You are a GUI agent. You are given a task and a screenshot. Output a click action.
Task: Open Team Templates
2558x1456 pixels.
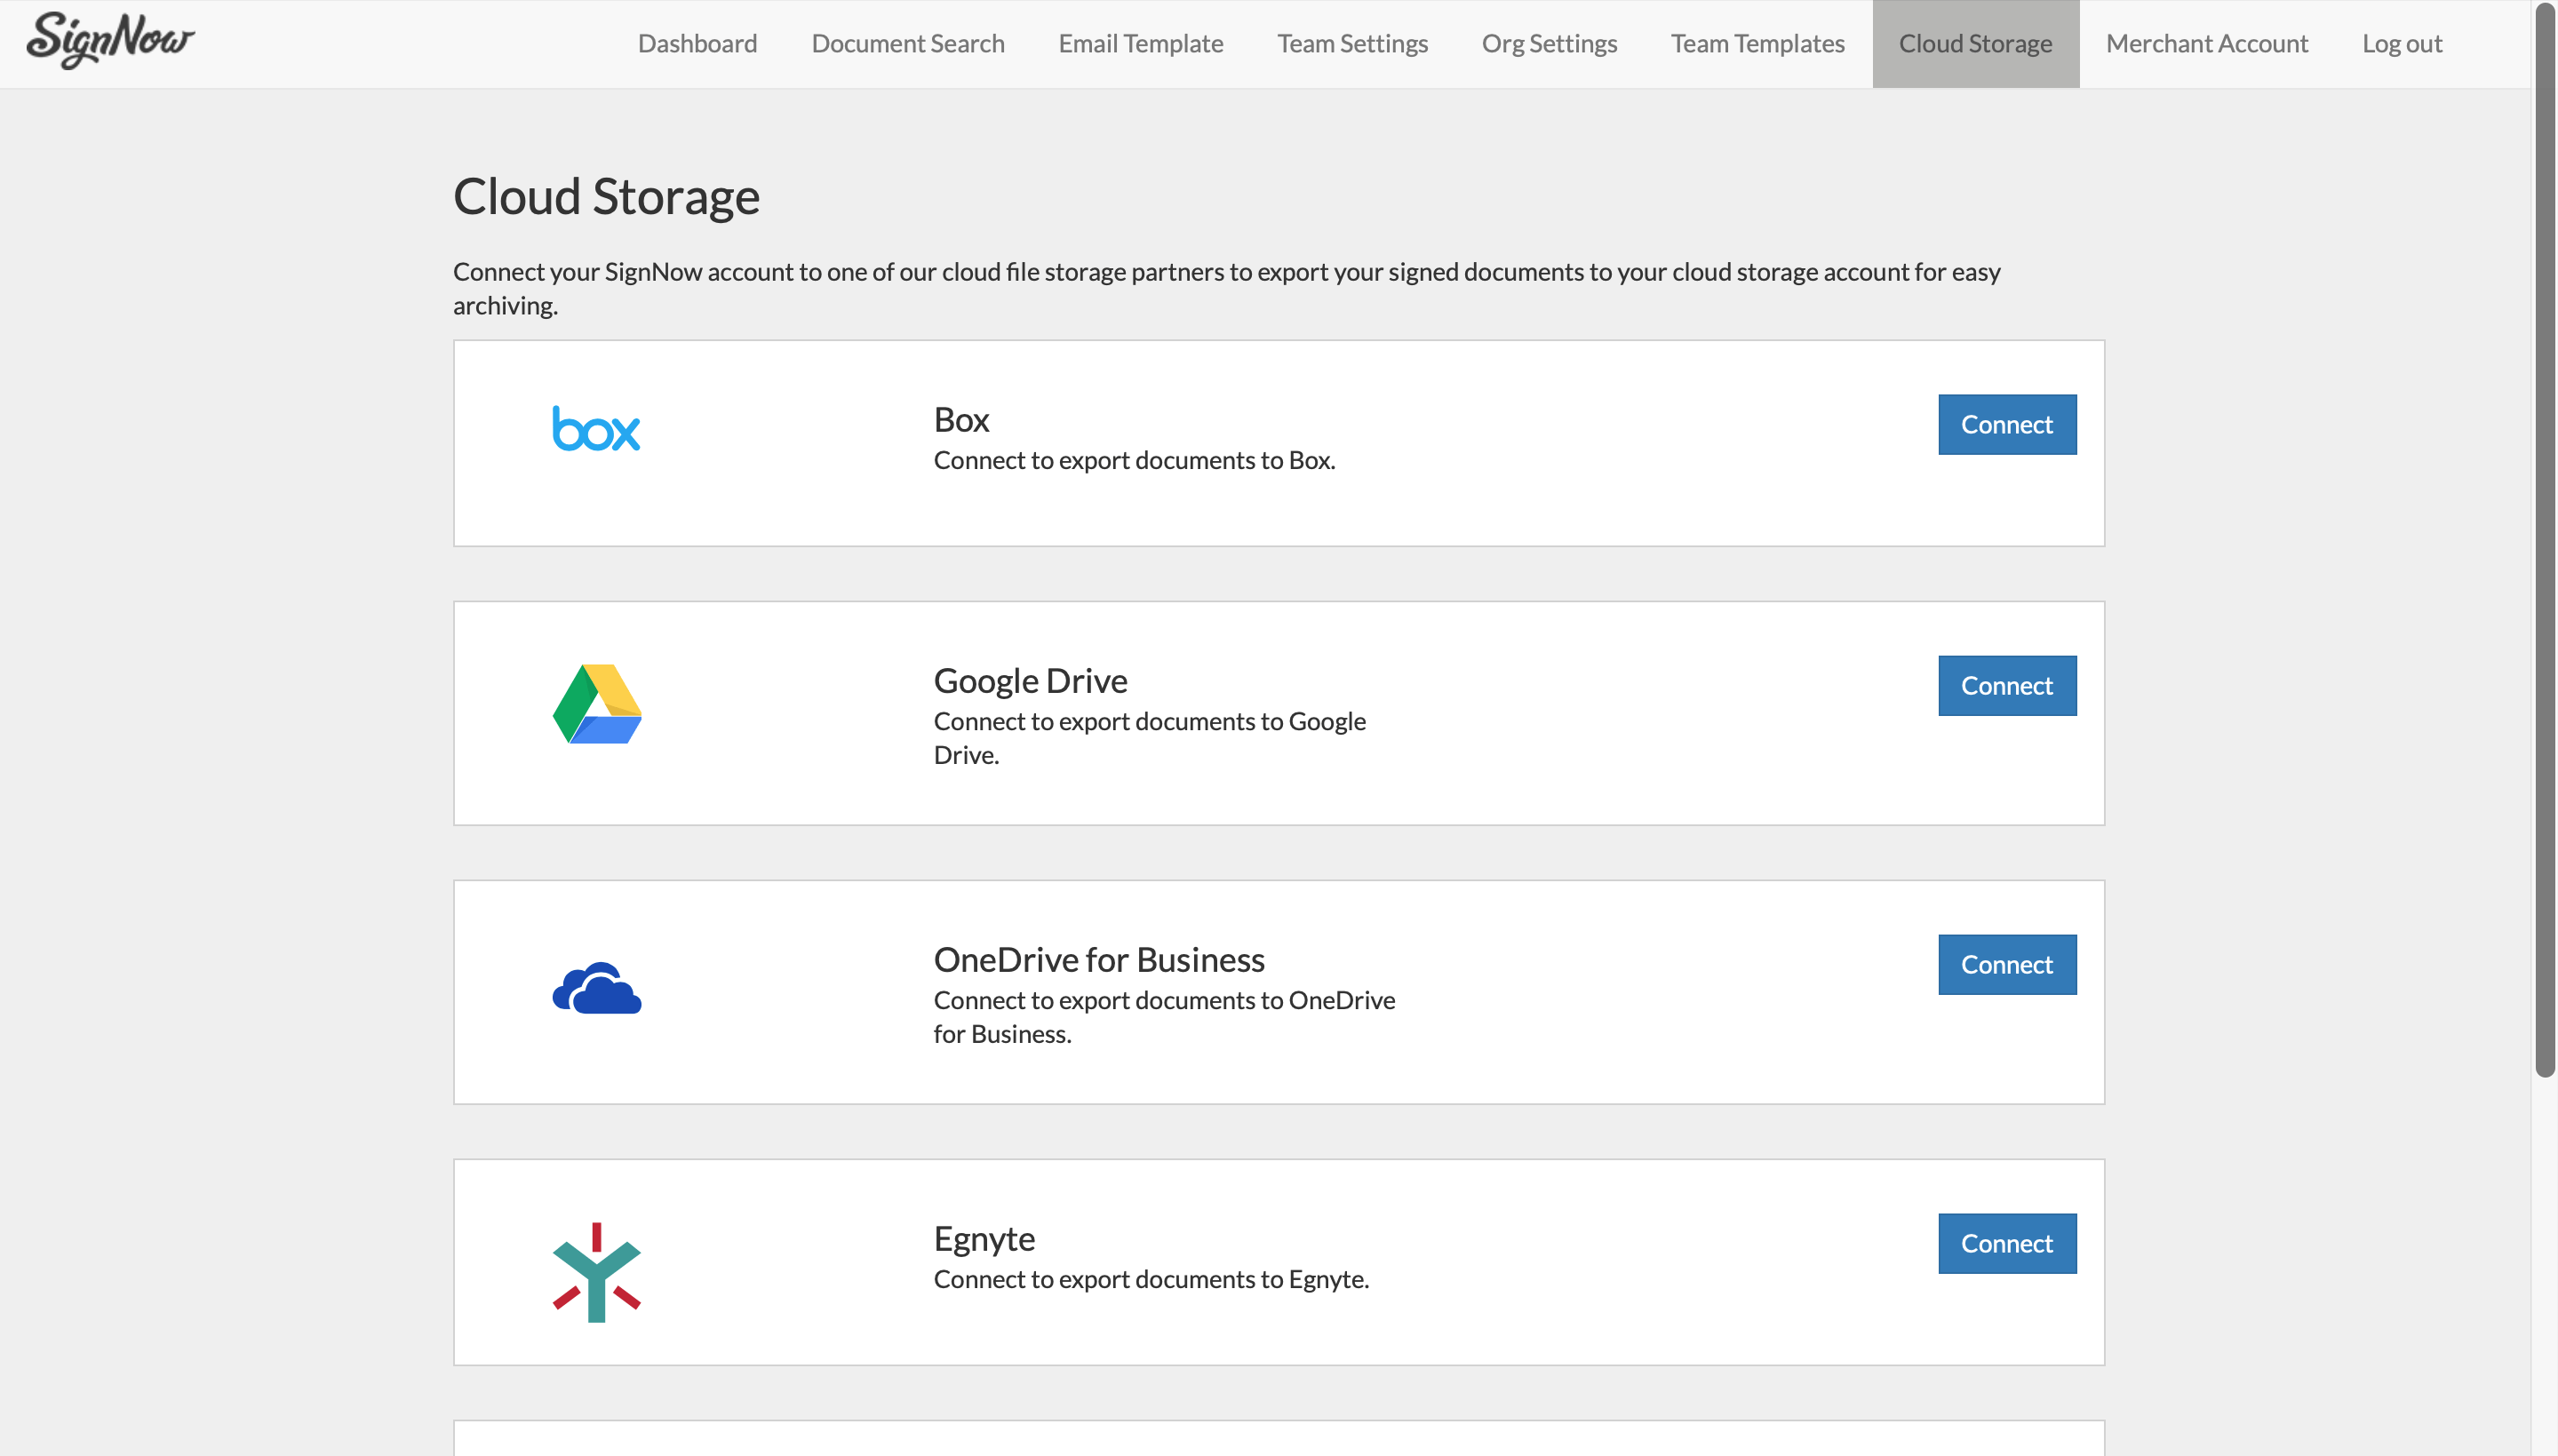tap(1757, 44)
